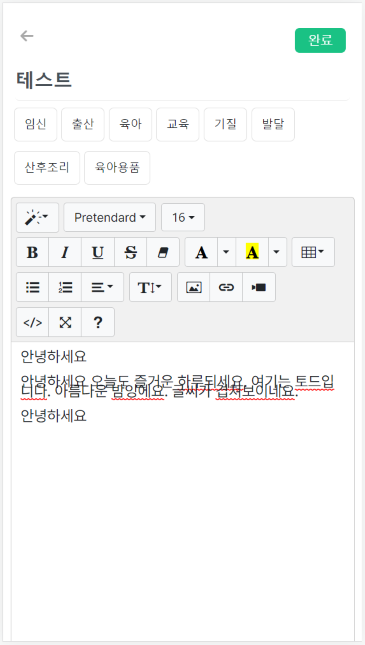Screen dimensions: 365x645
Task: Apply the recent text color
Action: pyautogui.click(x=201, y=252)
